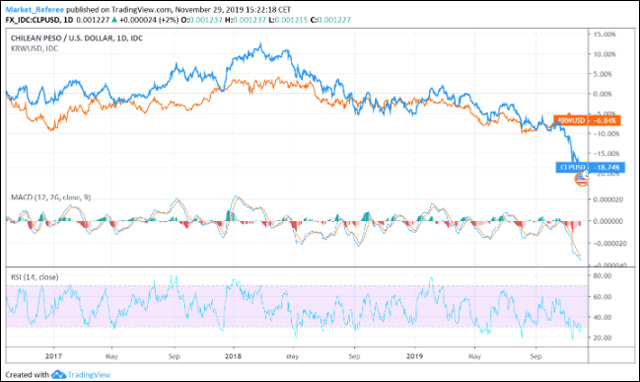This screenshot has height=382, width=640.
Task: Click the H:0.001237 high value
Action: (x=245, y=20)
